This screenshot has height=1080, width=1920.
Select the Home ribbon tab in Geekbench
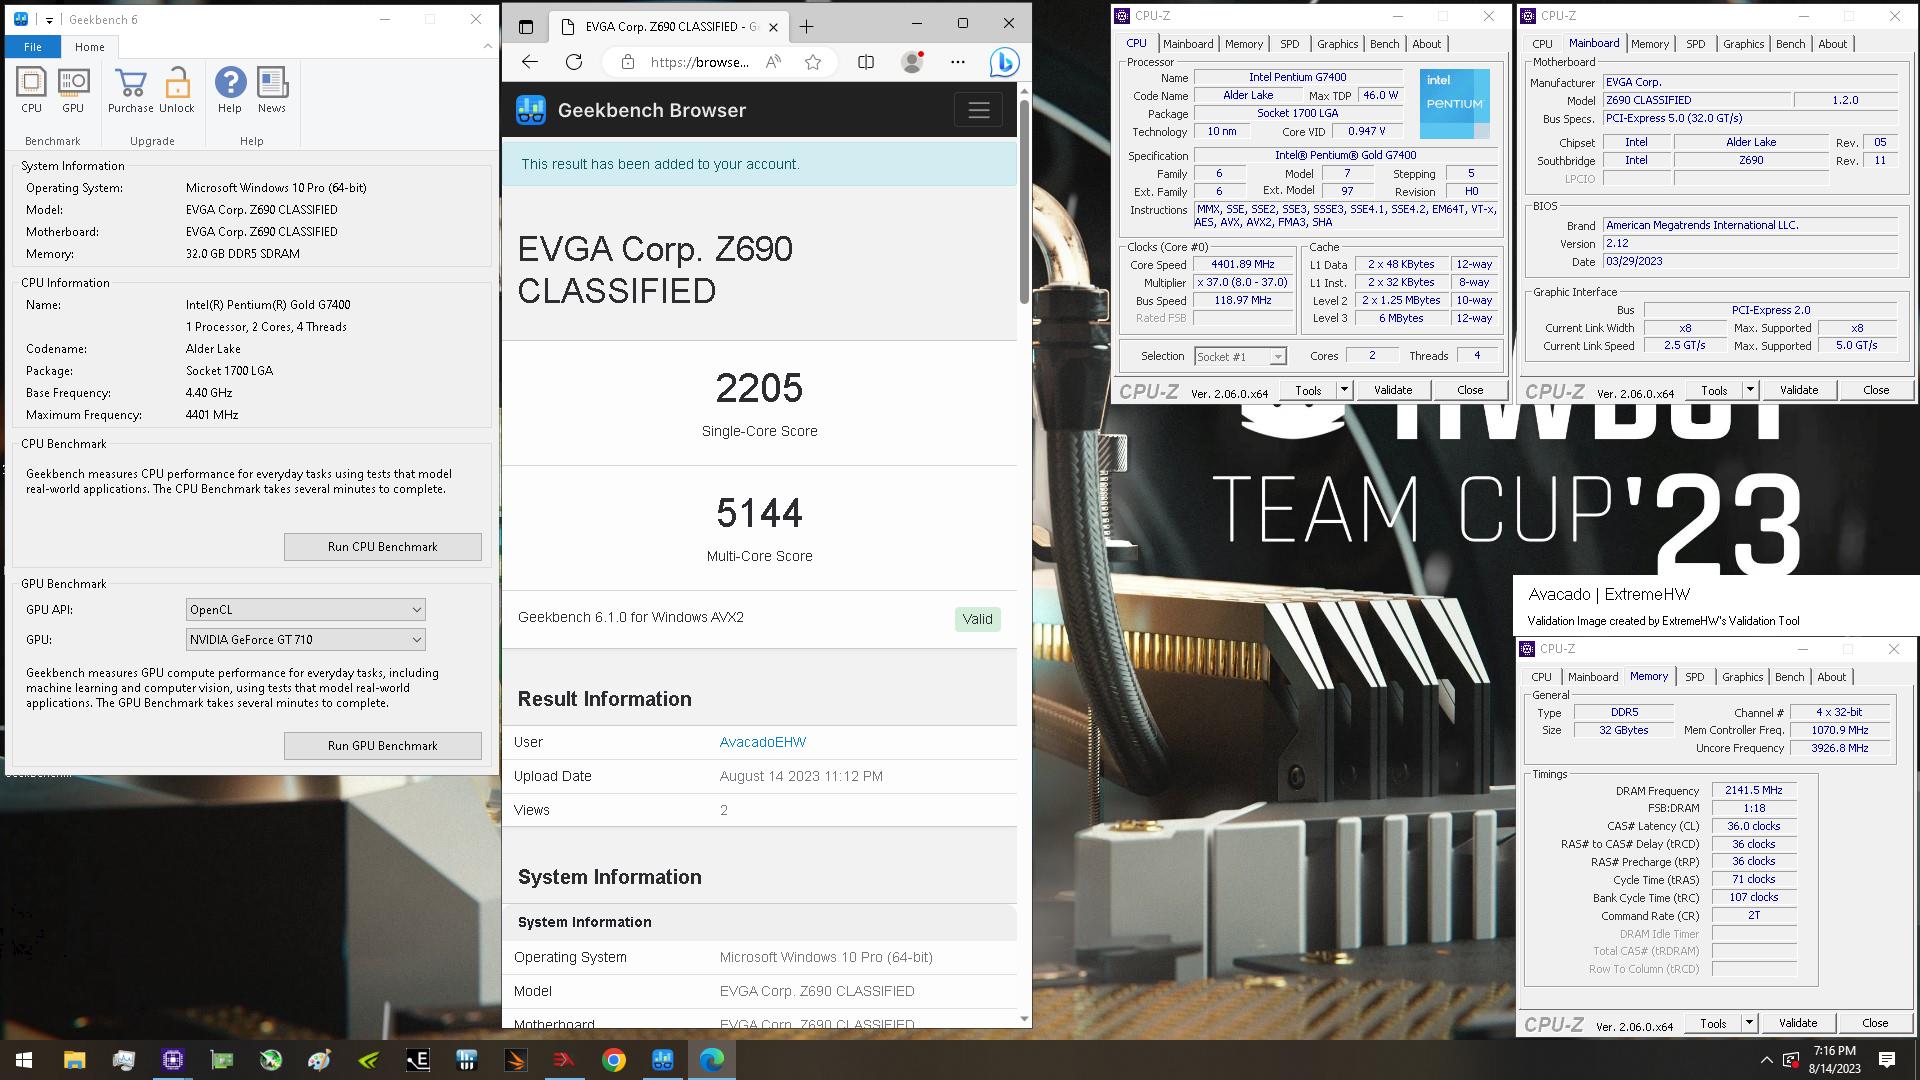[90, 47]
